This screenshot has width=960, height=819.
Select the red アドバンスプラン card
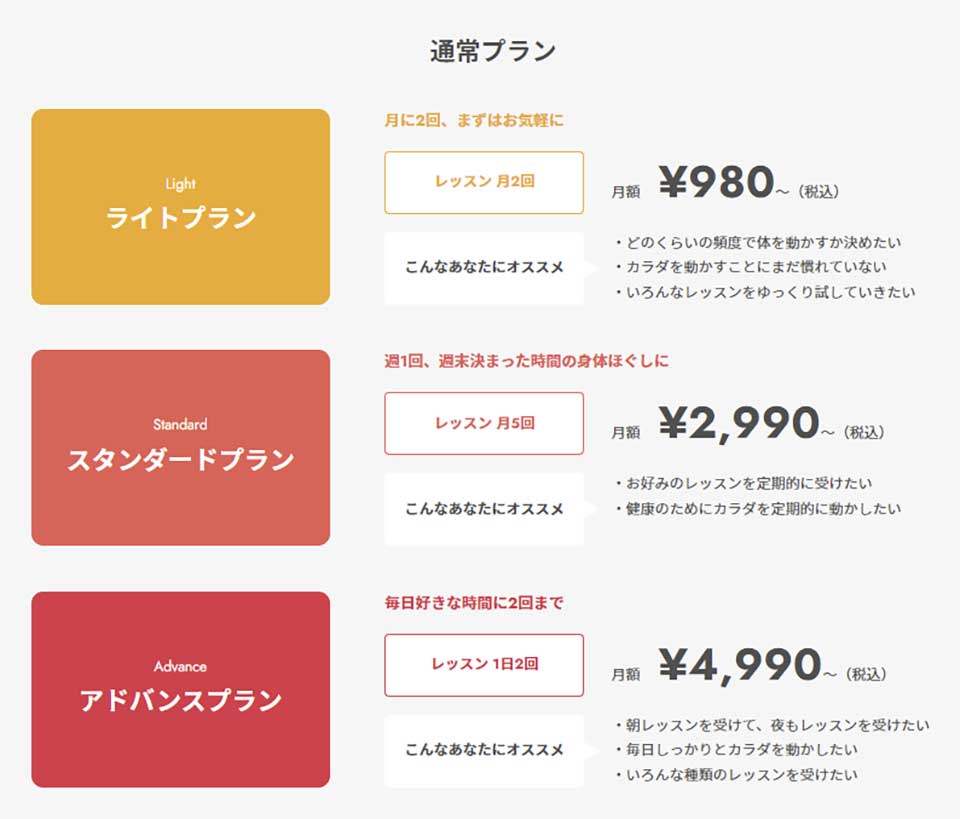[x=181, y=689]
